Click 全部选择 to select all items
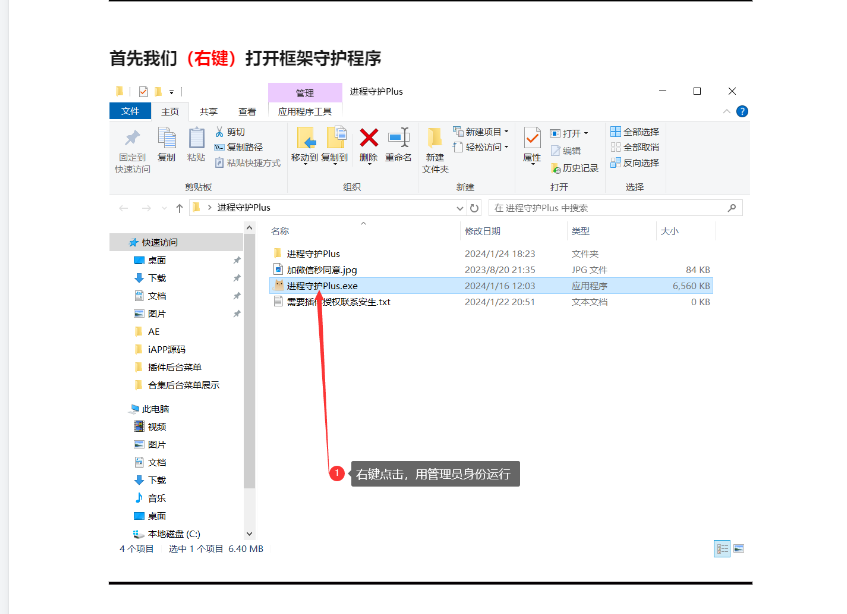 click(x=638, y=132)
